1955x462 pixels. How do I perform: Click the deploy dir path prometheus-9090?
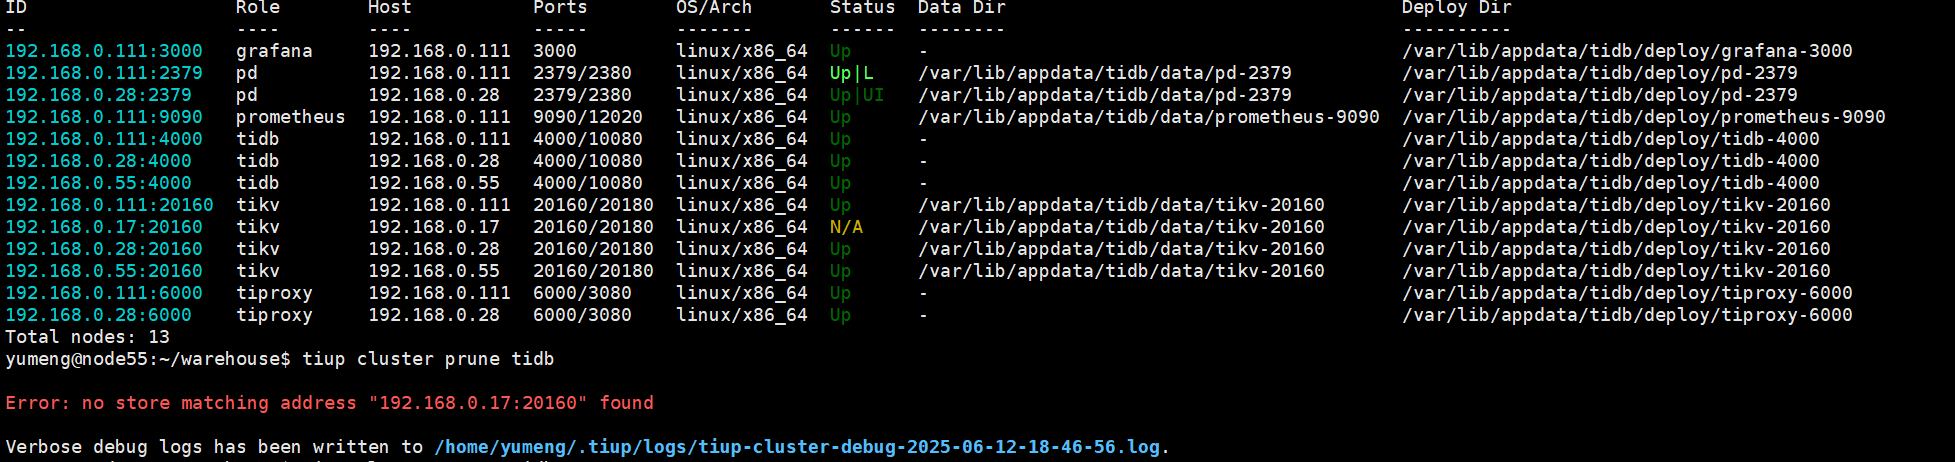[1644, 117]
